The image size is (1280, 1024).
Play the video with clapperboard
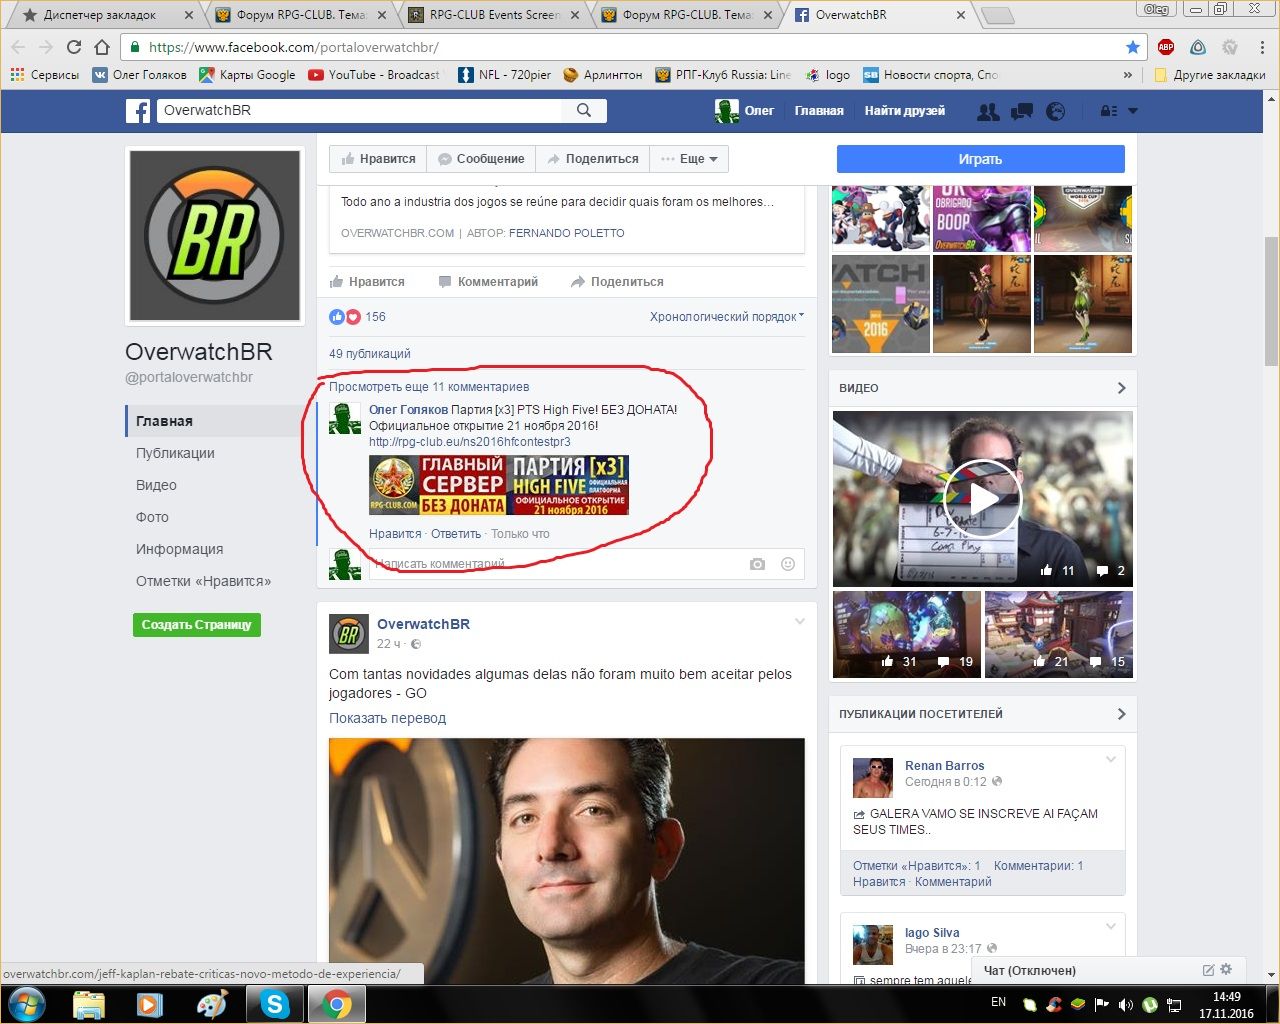[983, 499]
